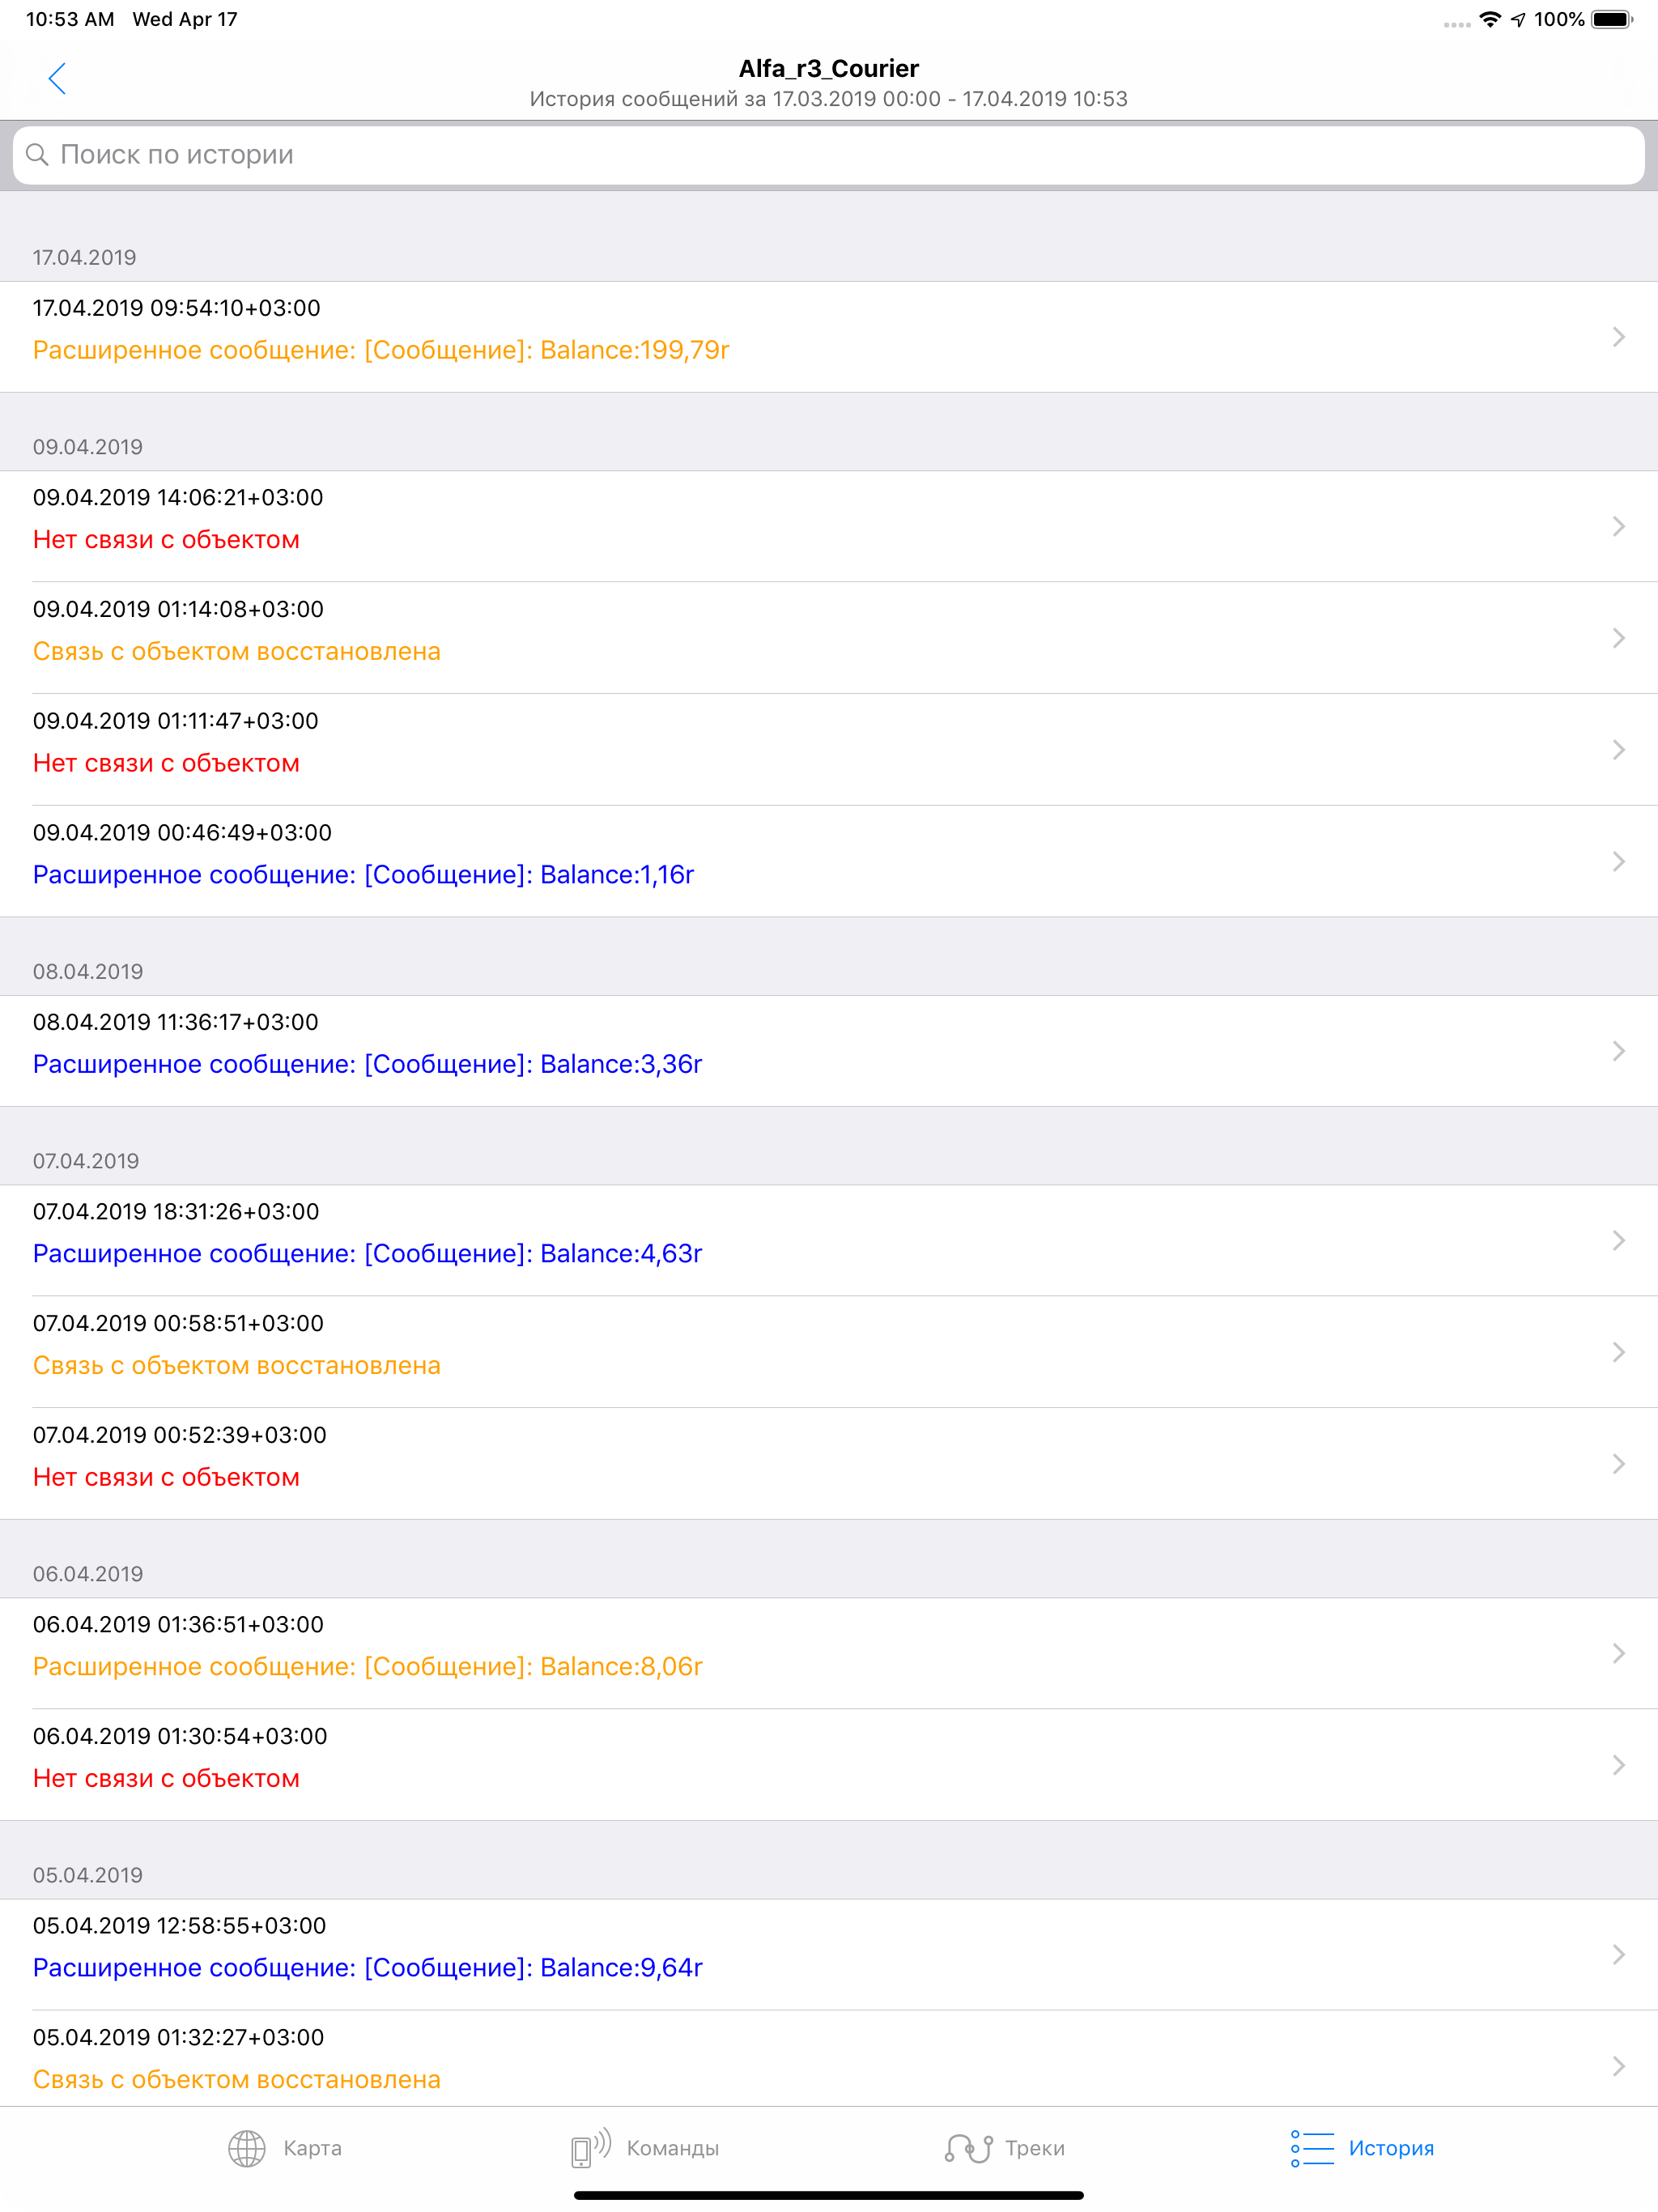Click the 17.04.2019 section header

pyautogui.click(x=85, y=257)
